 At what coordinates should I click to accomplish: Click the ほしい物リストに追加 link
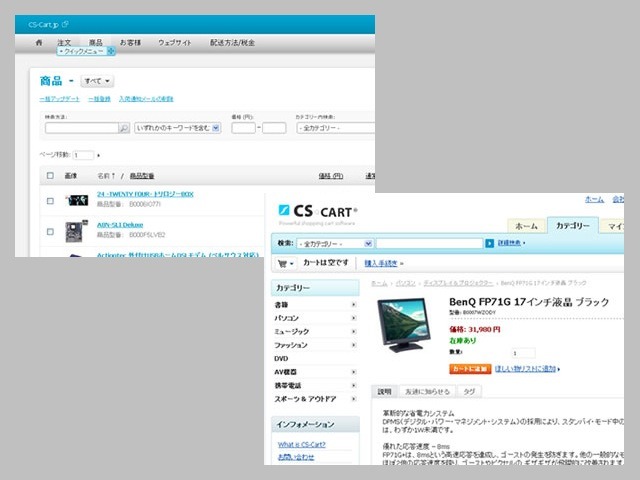[526, 369]
